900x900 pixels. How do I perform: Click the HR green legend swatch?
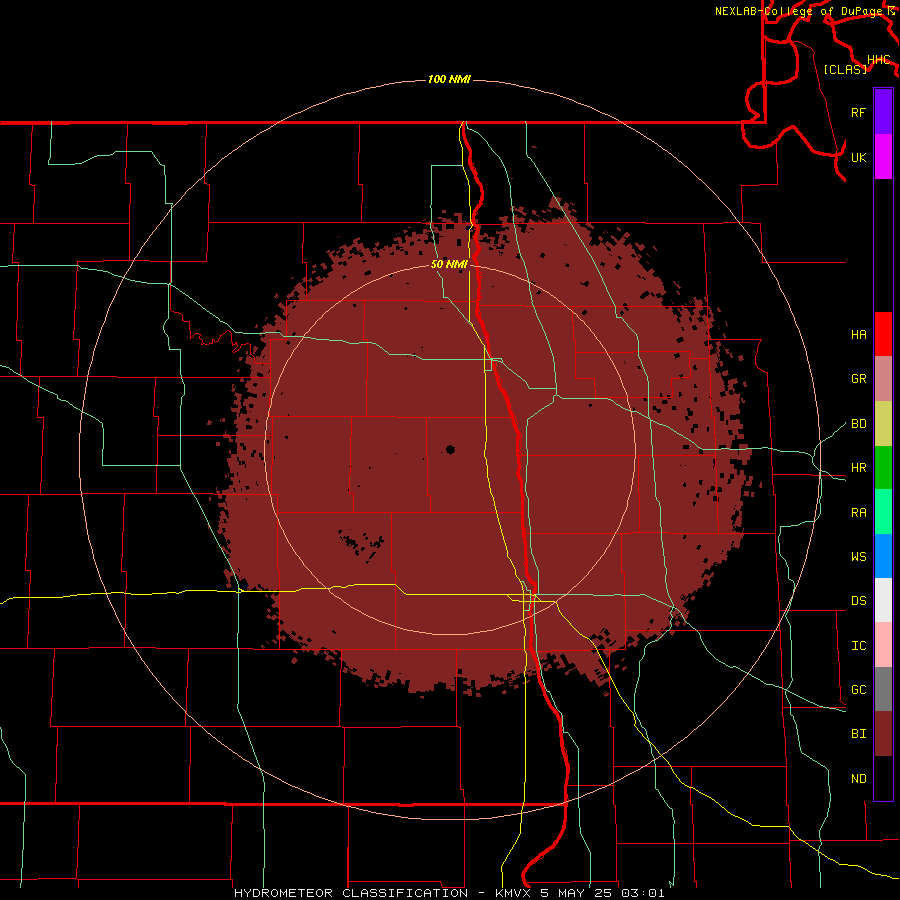(883, 468)
